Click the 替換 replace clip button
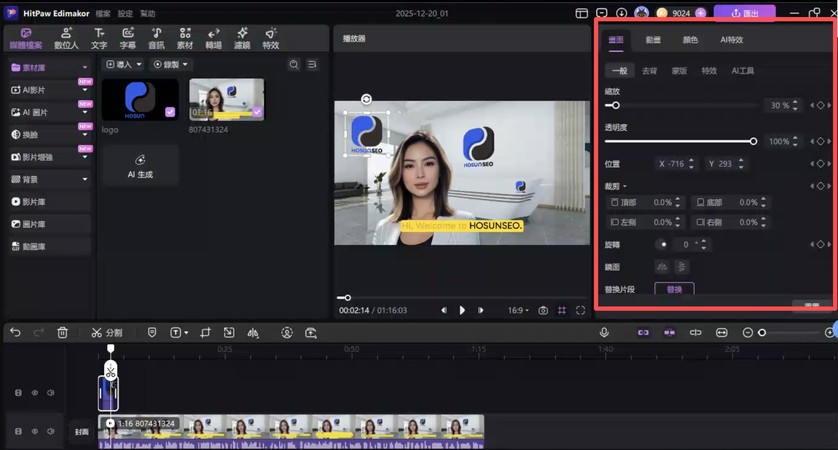Viewport: 838px width, 450px height. (674, 289)
